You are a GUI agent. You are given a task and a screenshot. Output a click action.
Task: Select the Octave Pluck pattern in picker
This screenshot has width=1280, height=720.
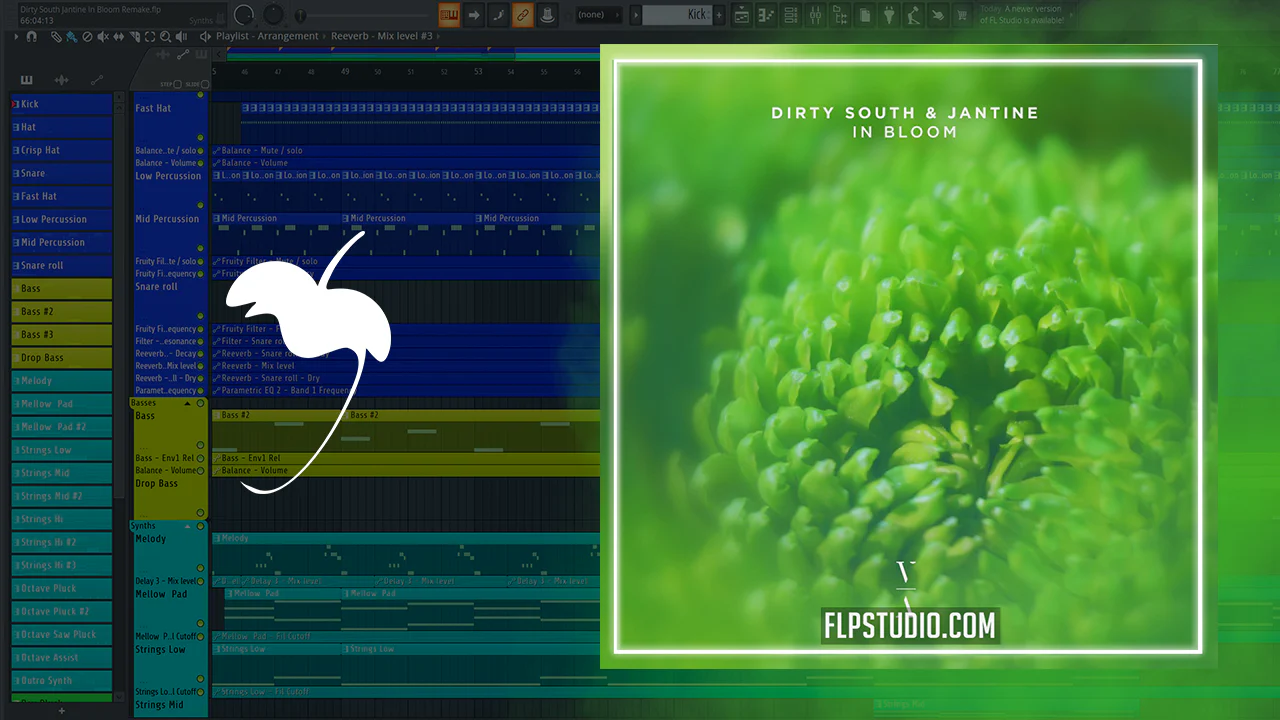click(x=62, y=588)
